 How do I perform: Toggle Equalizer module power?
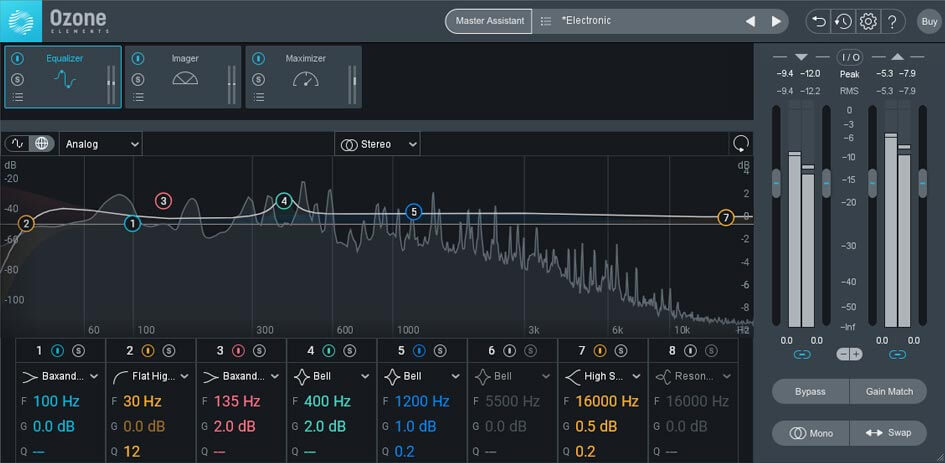[18, 58]
